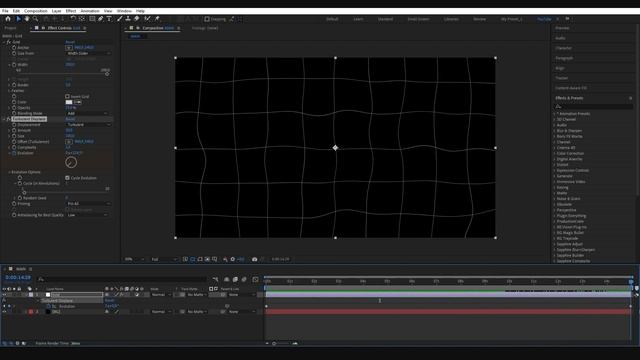Image resolution: width=640 pixels, height=360 pixels.
Task: Open viewer resolution dropdown set to Full
Action: point(164,259)
